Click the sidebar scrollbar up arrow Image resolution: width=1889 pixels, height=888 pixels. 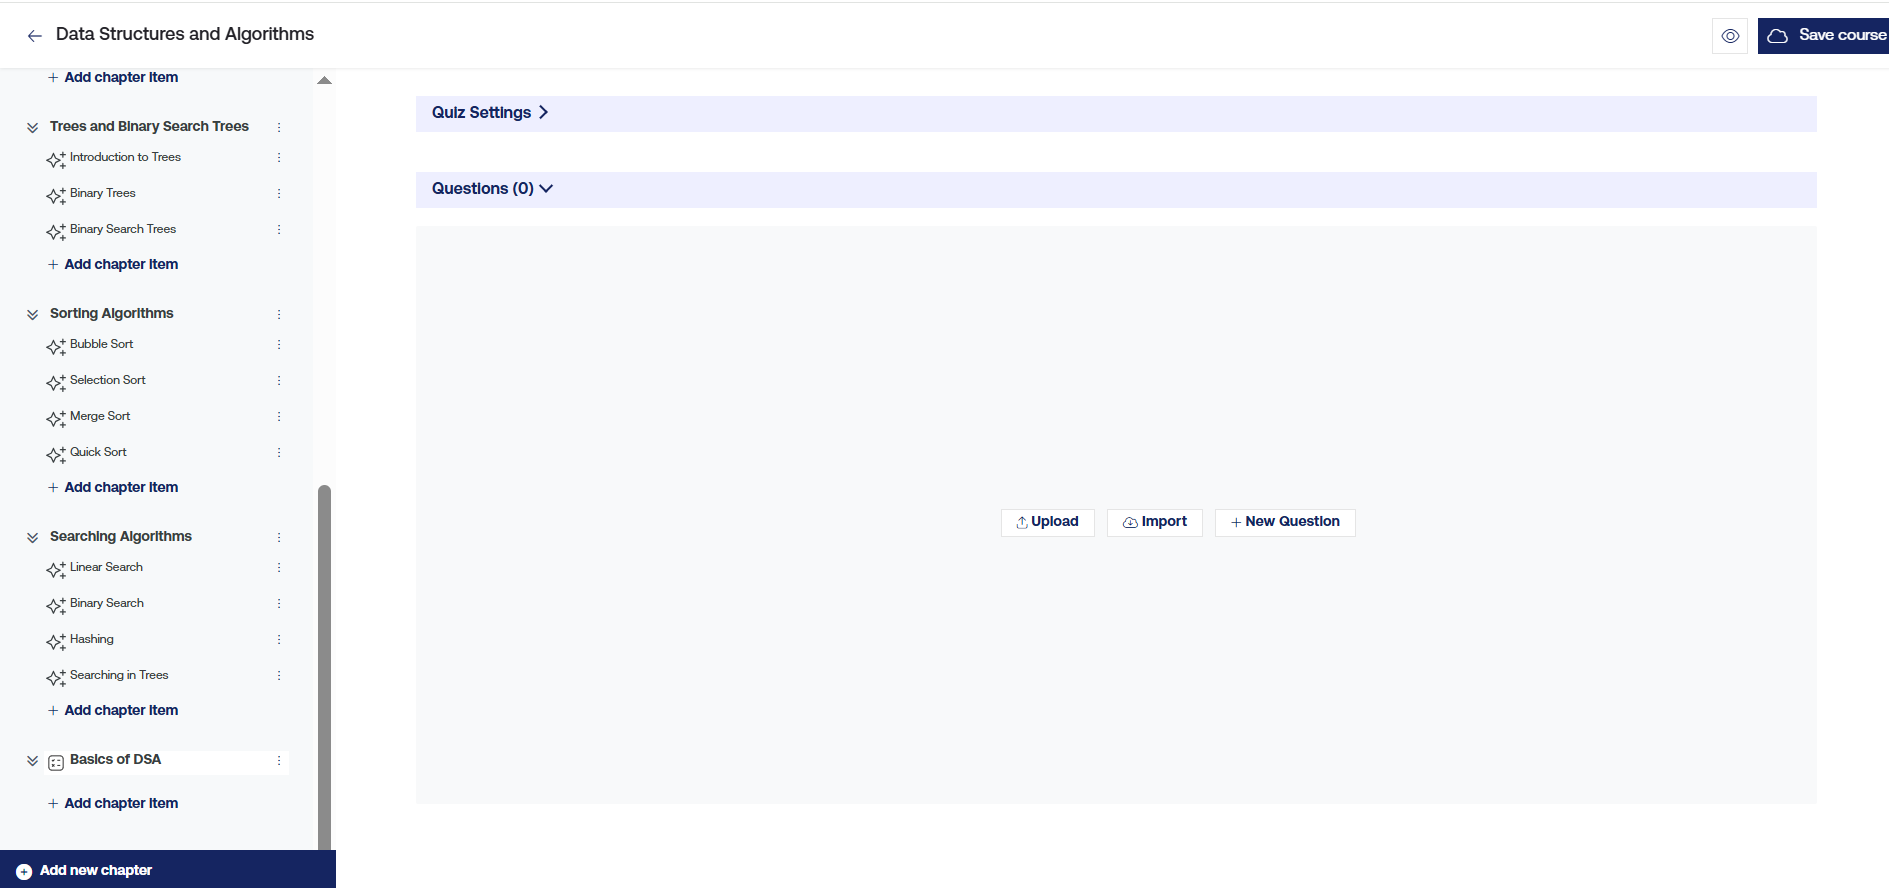pos(324,80)
